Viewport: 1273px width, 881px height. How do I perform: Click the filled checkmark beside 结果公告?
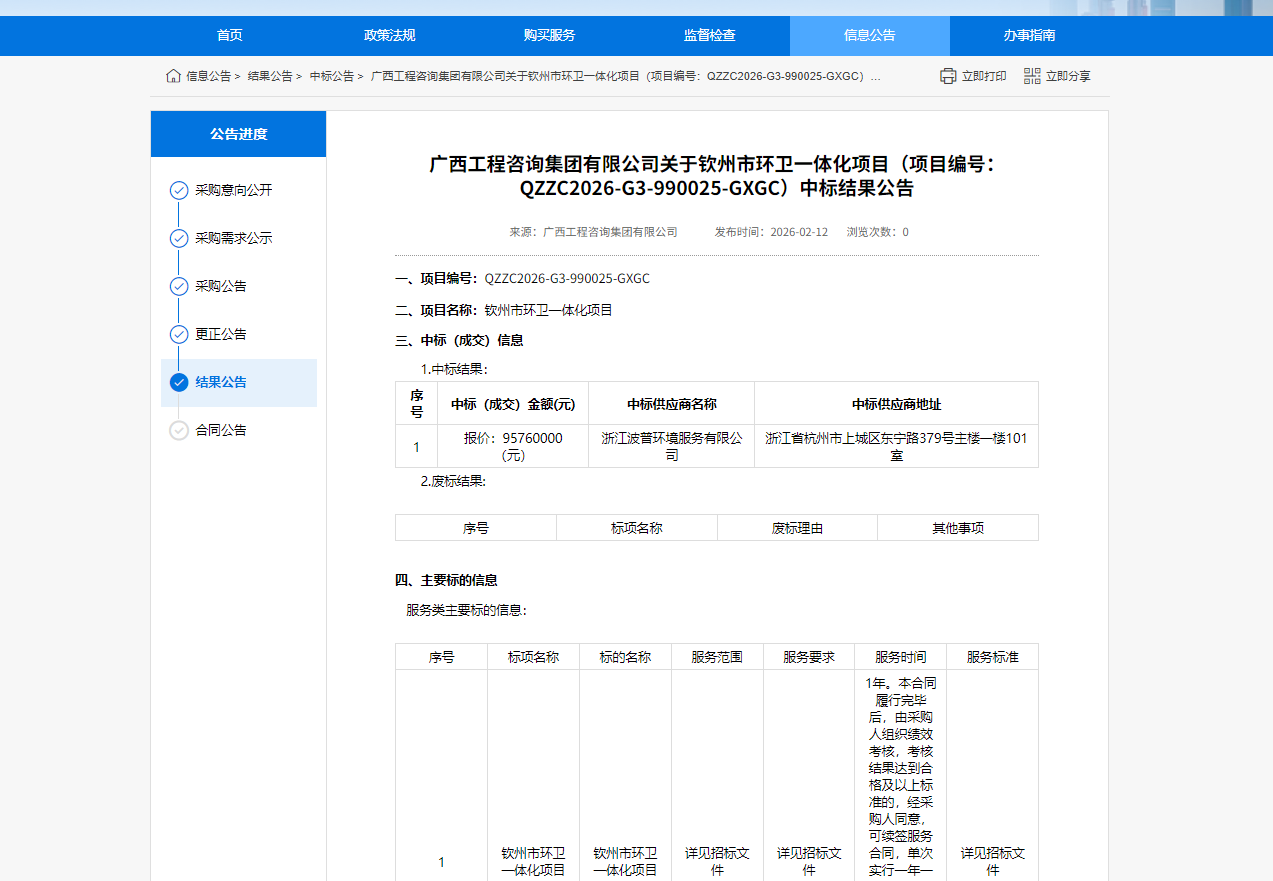[179, 382]
